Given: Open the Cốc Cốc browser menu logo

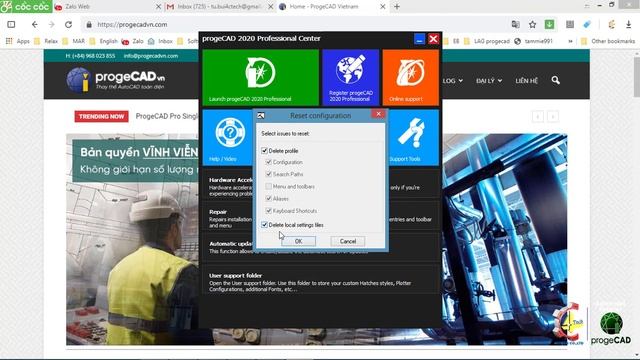Looking at the screenshot, I should point(26,7).
